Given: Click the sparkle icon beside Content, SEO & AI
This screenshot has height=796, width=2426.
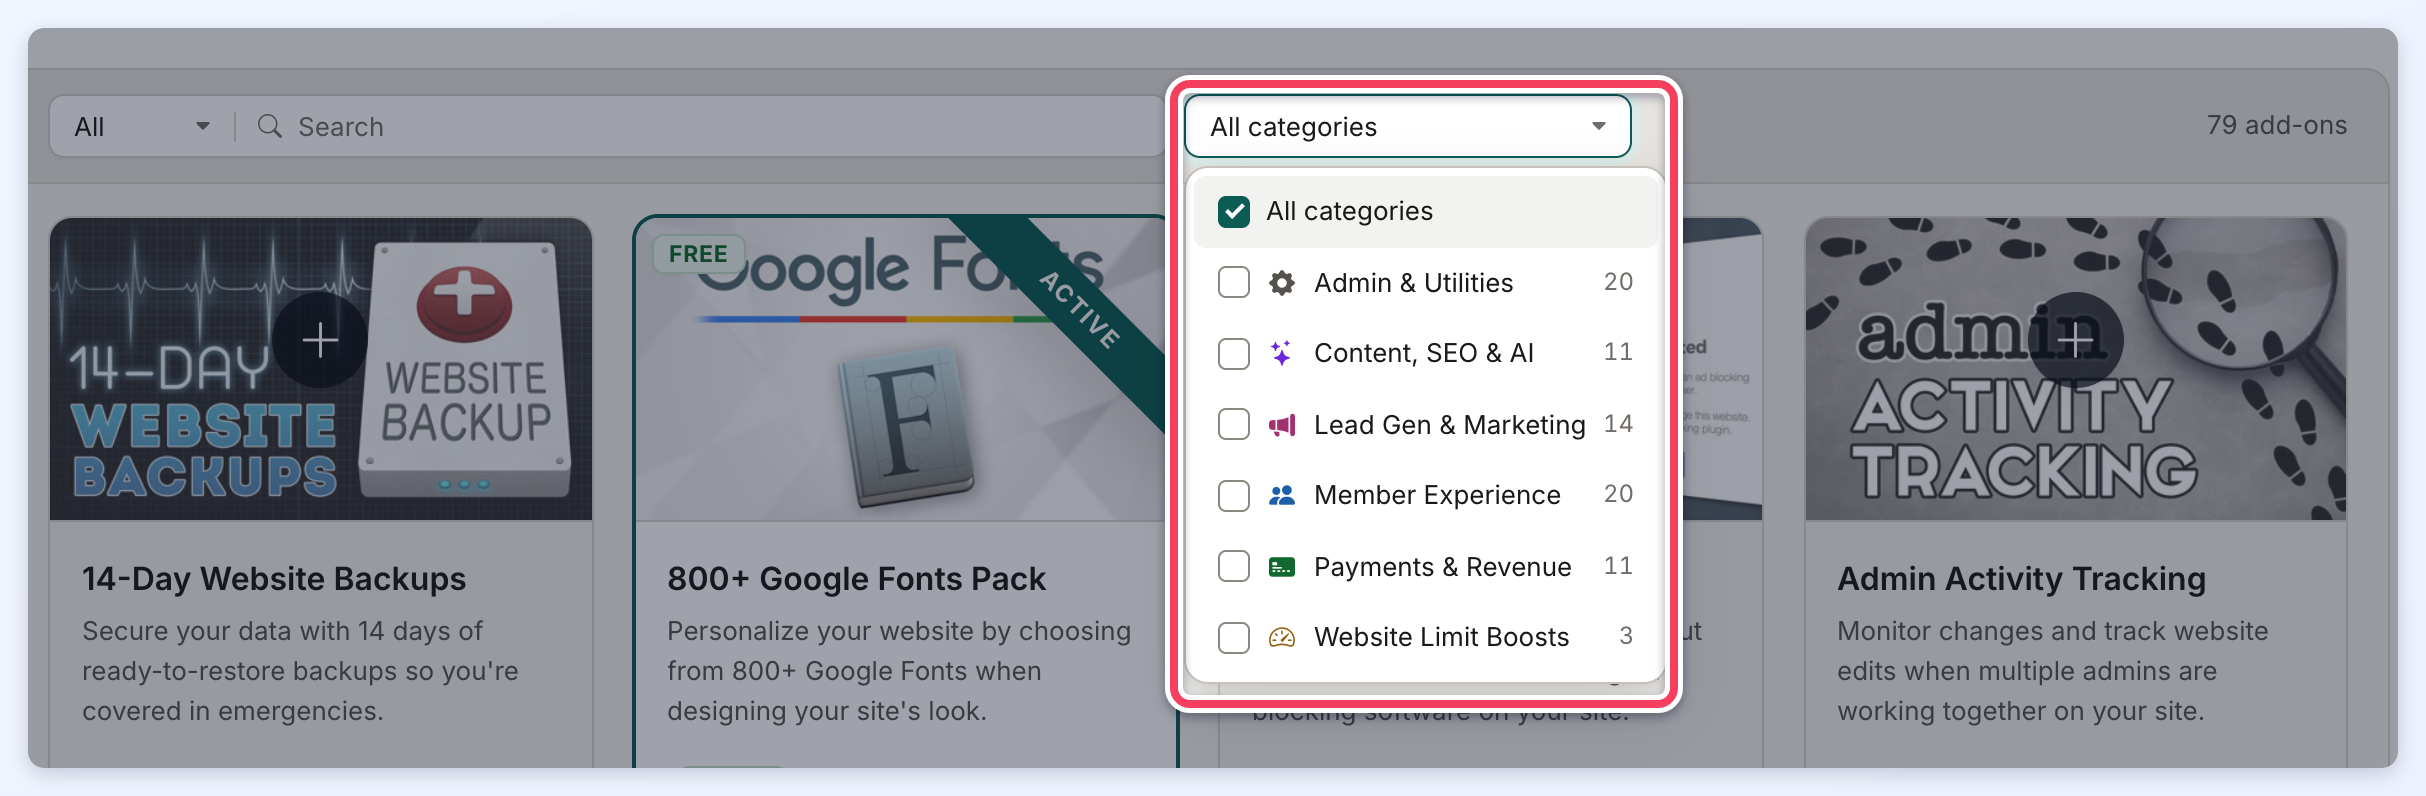Looking at the screenshot, I should tap(1281, 353).
